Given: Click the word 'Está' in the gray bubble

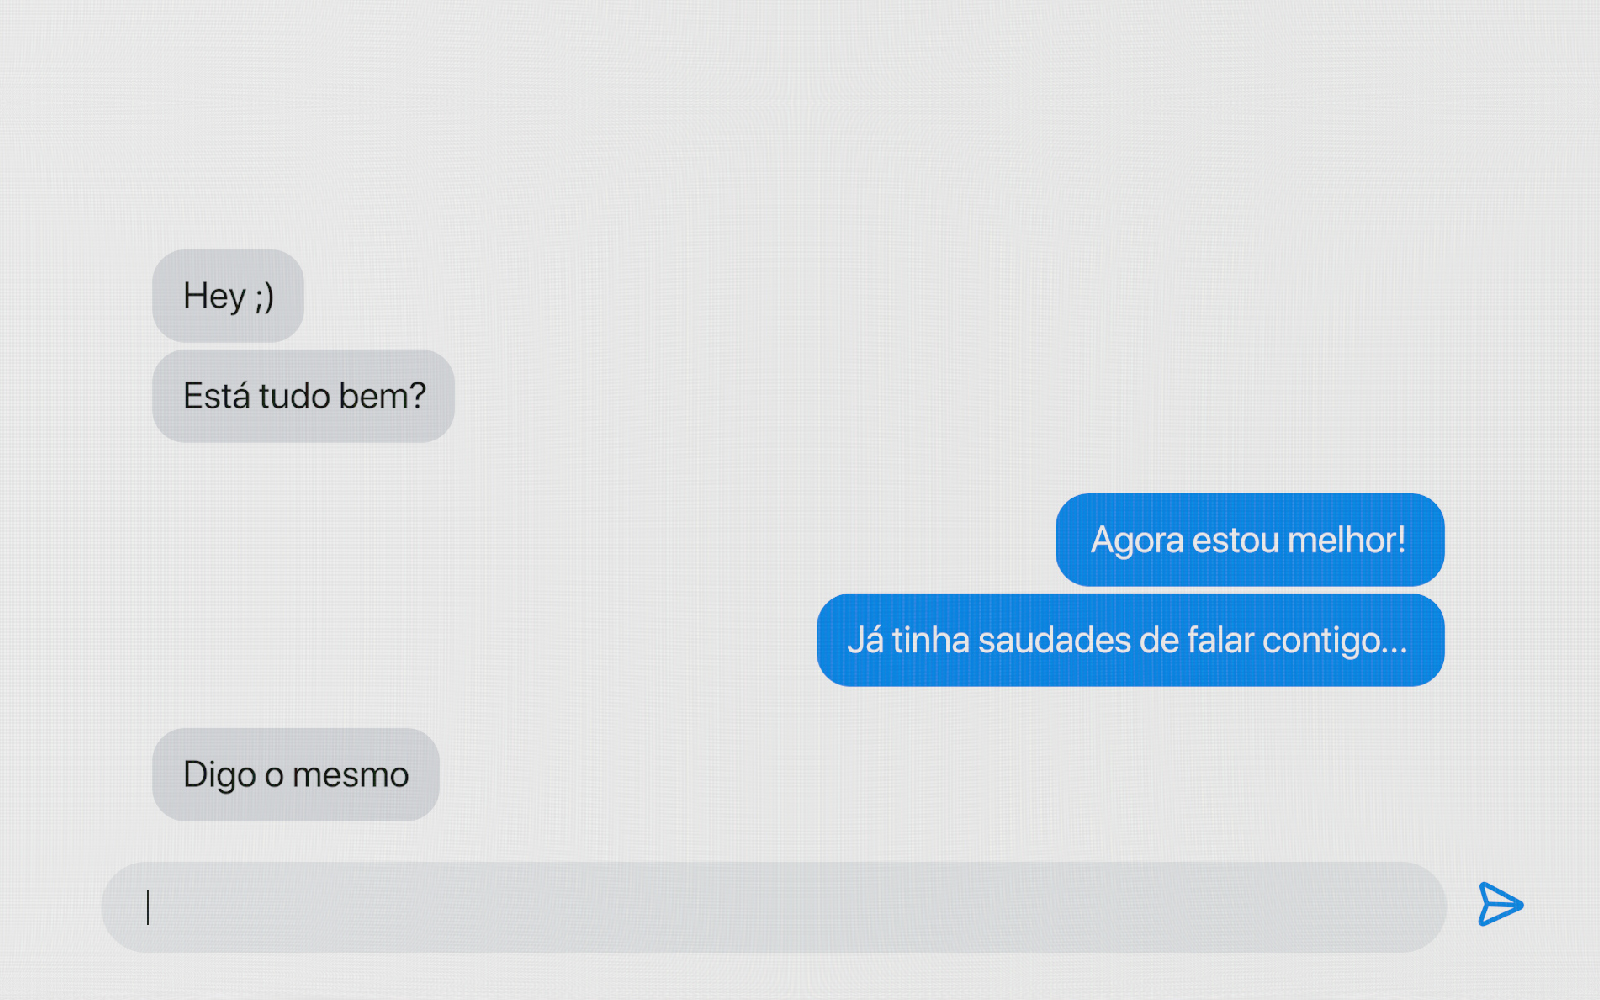Looking at the screenshot, I should click(x=217, y=396).
